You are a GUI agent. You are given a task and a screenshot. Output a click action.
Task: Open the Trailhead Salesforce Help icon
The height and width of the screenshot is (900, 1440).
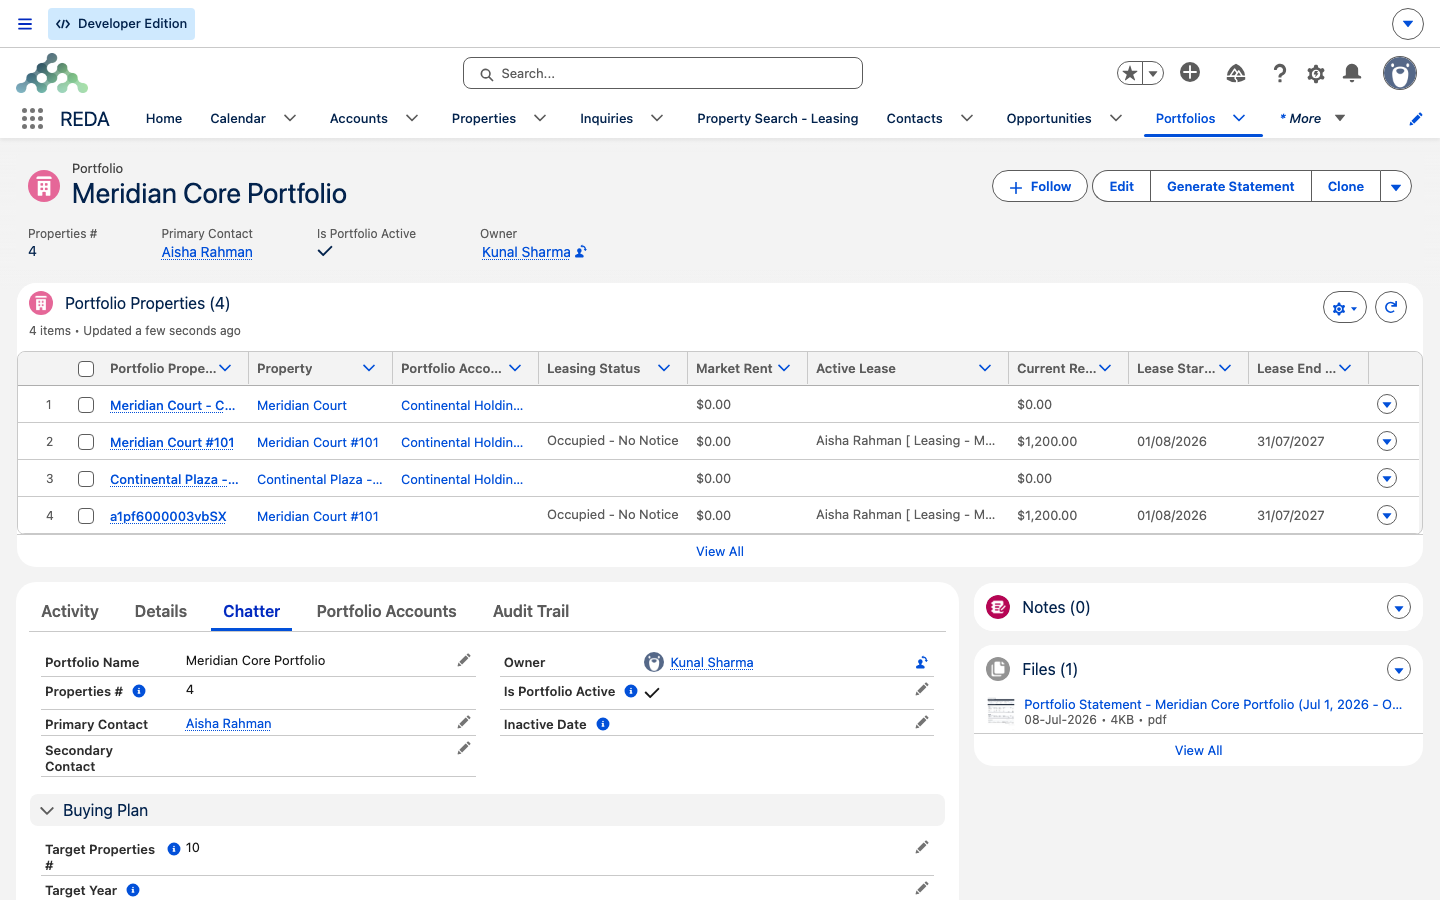(1236, 73)
